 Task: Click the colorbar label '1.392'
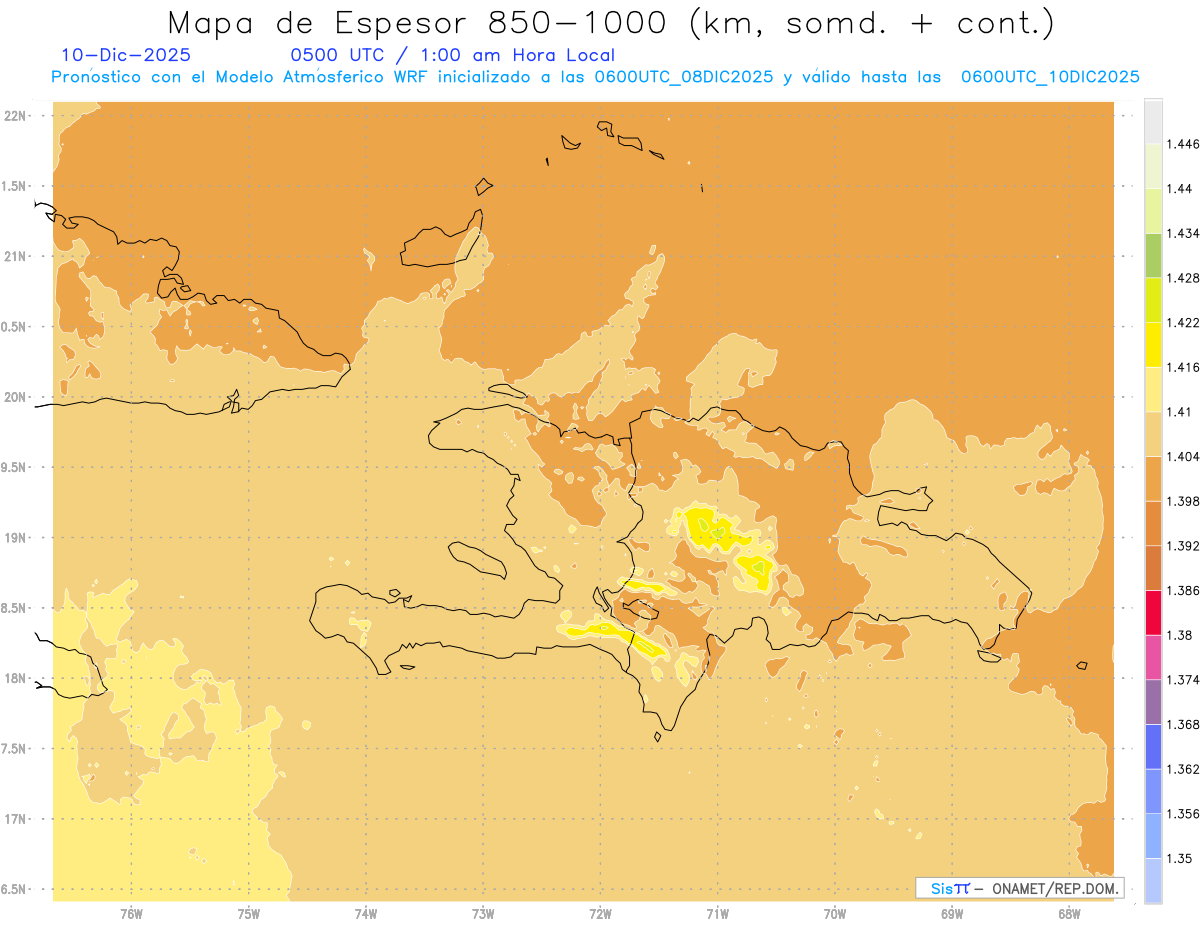click(x=1183, y=546)
